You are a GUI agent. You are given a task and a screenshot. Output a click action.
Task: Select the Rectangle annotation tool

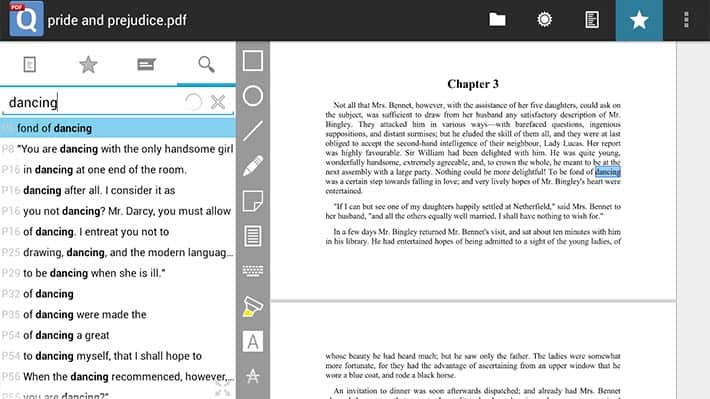253,61
